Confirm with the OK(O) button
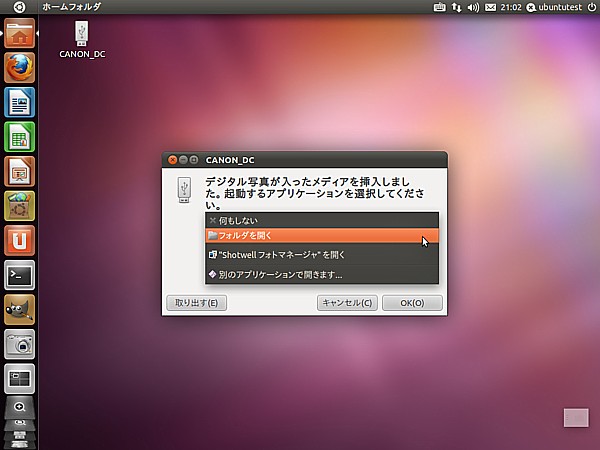Viewport: 600px width, 450px height. tap(412, 303)
